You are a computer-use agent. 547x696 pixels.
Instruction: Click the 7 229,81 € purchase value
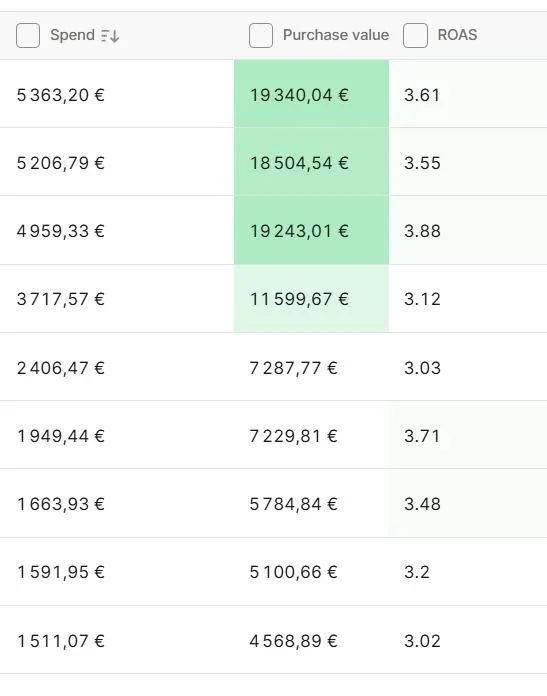293,436
